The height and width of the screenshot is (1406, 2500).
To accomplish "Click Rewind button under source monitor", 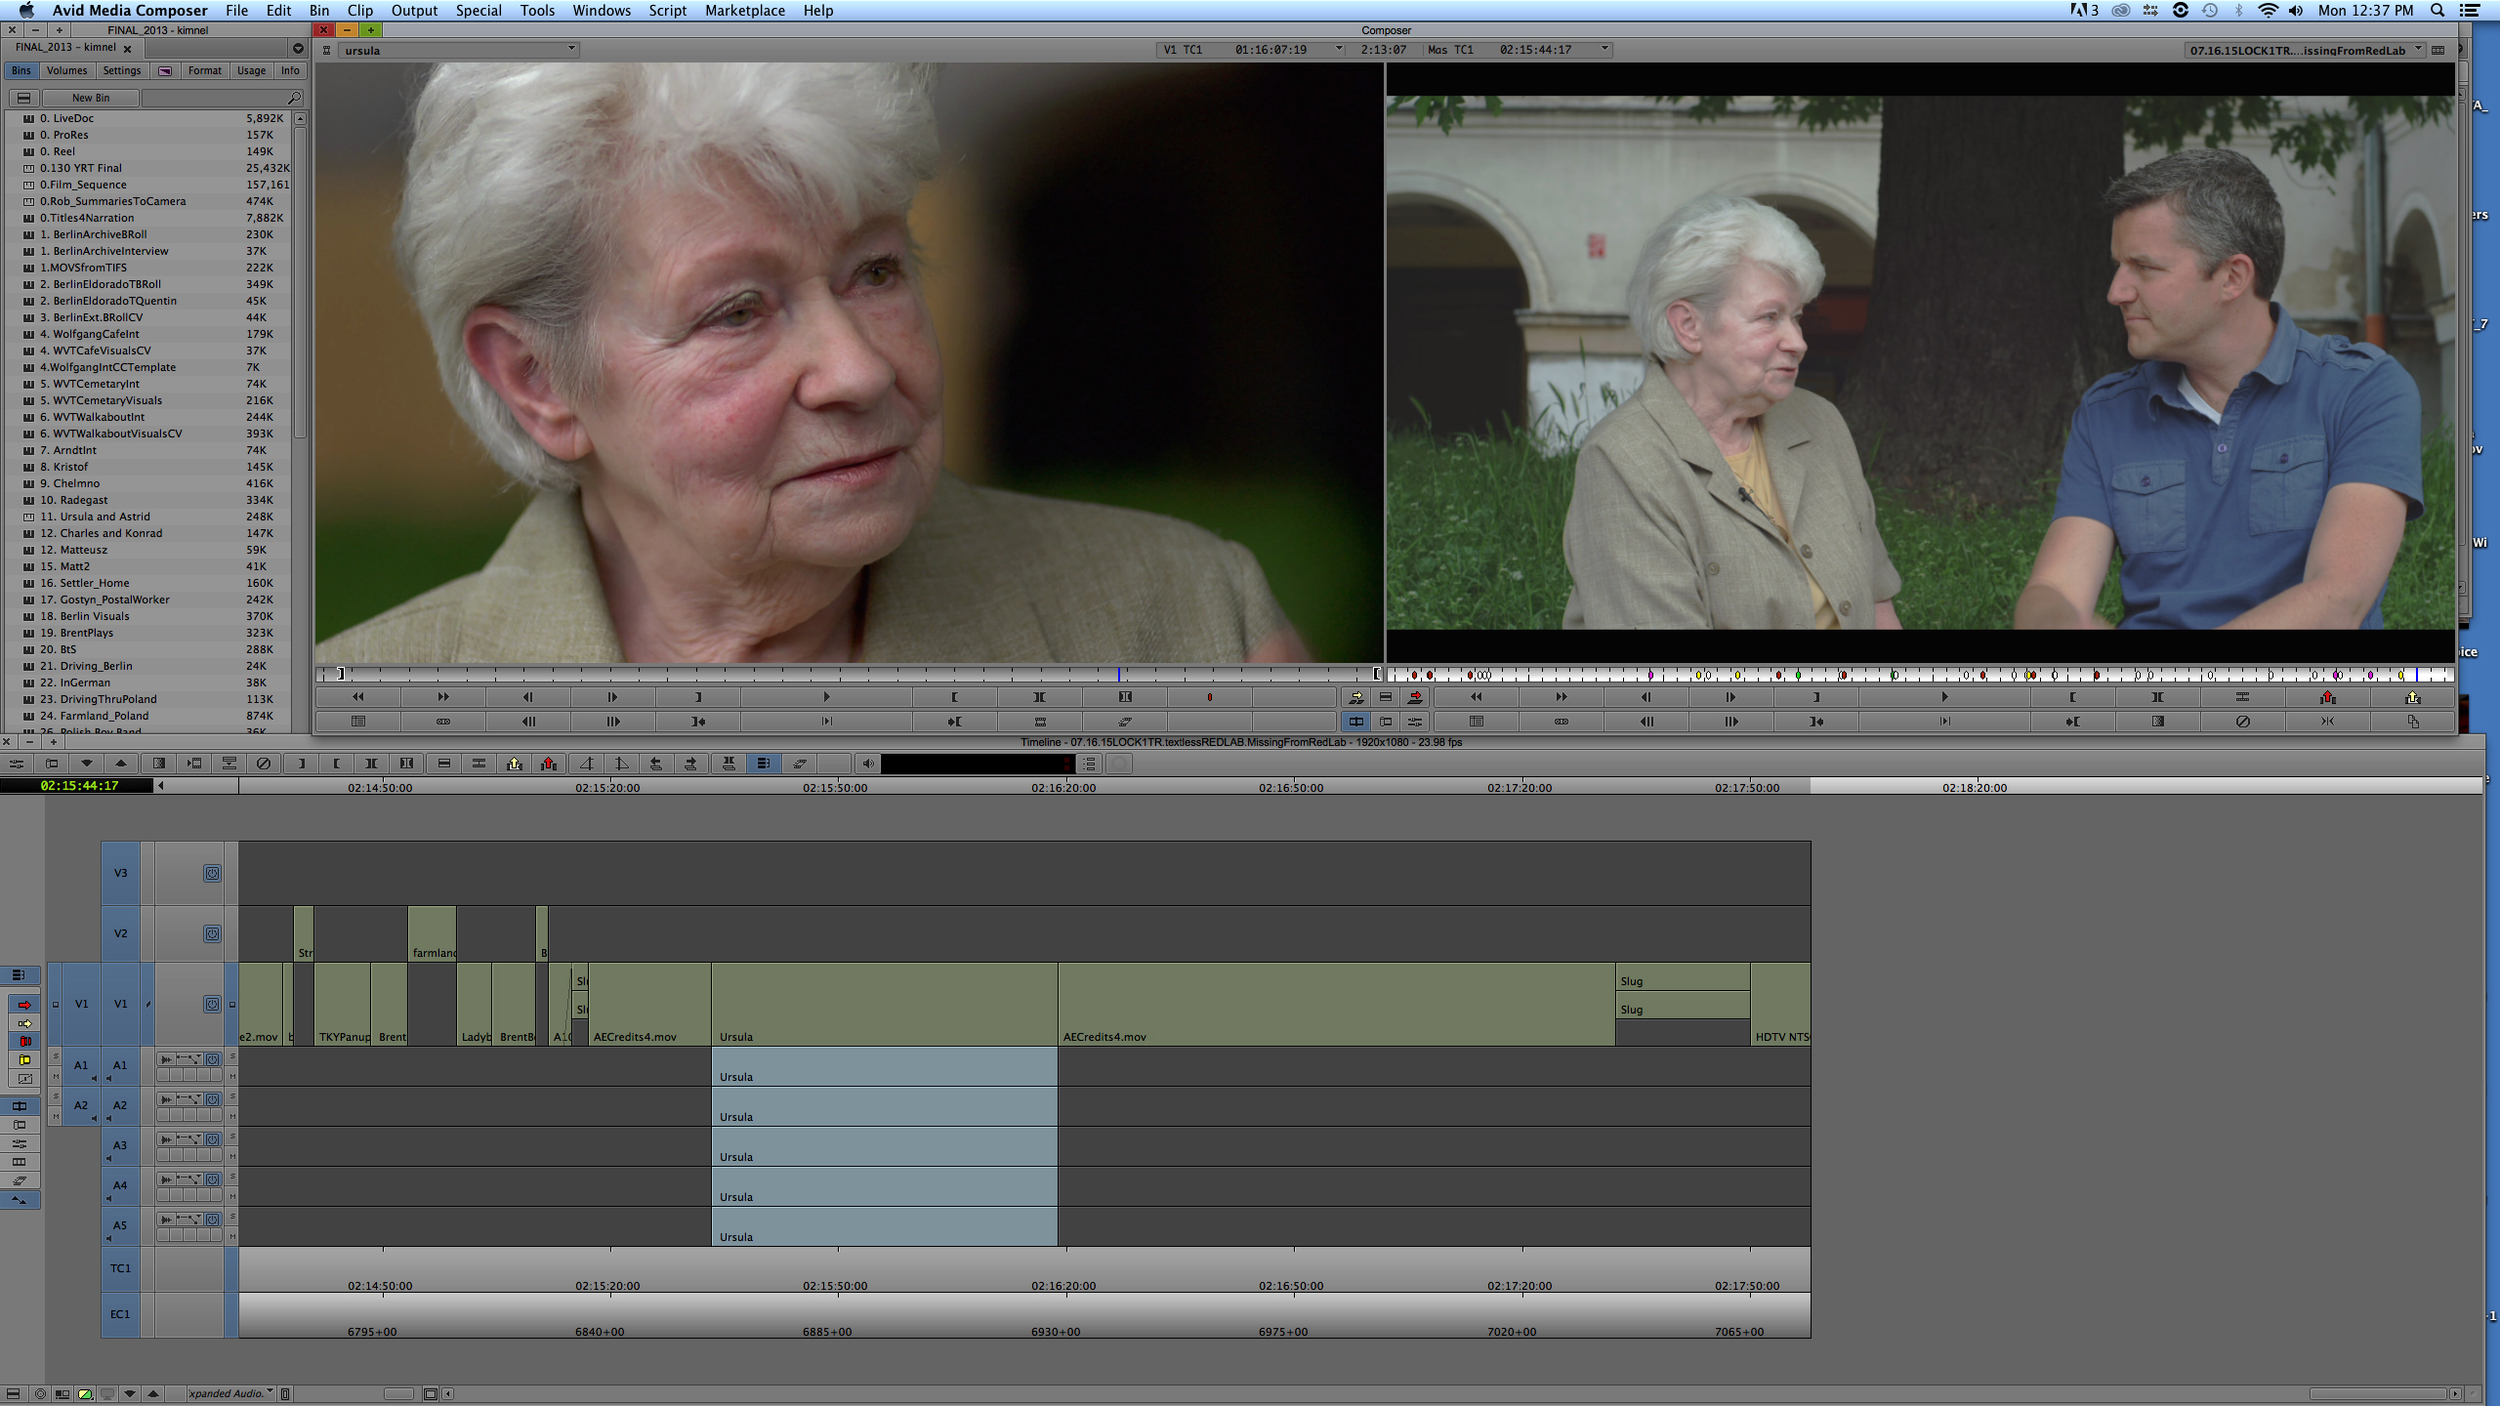I will pos(358,697).
